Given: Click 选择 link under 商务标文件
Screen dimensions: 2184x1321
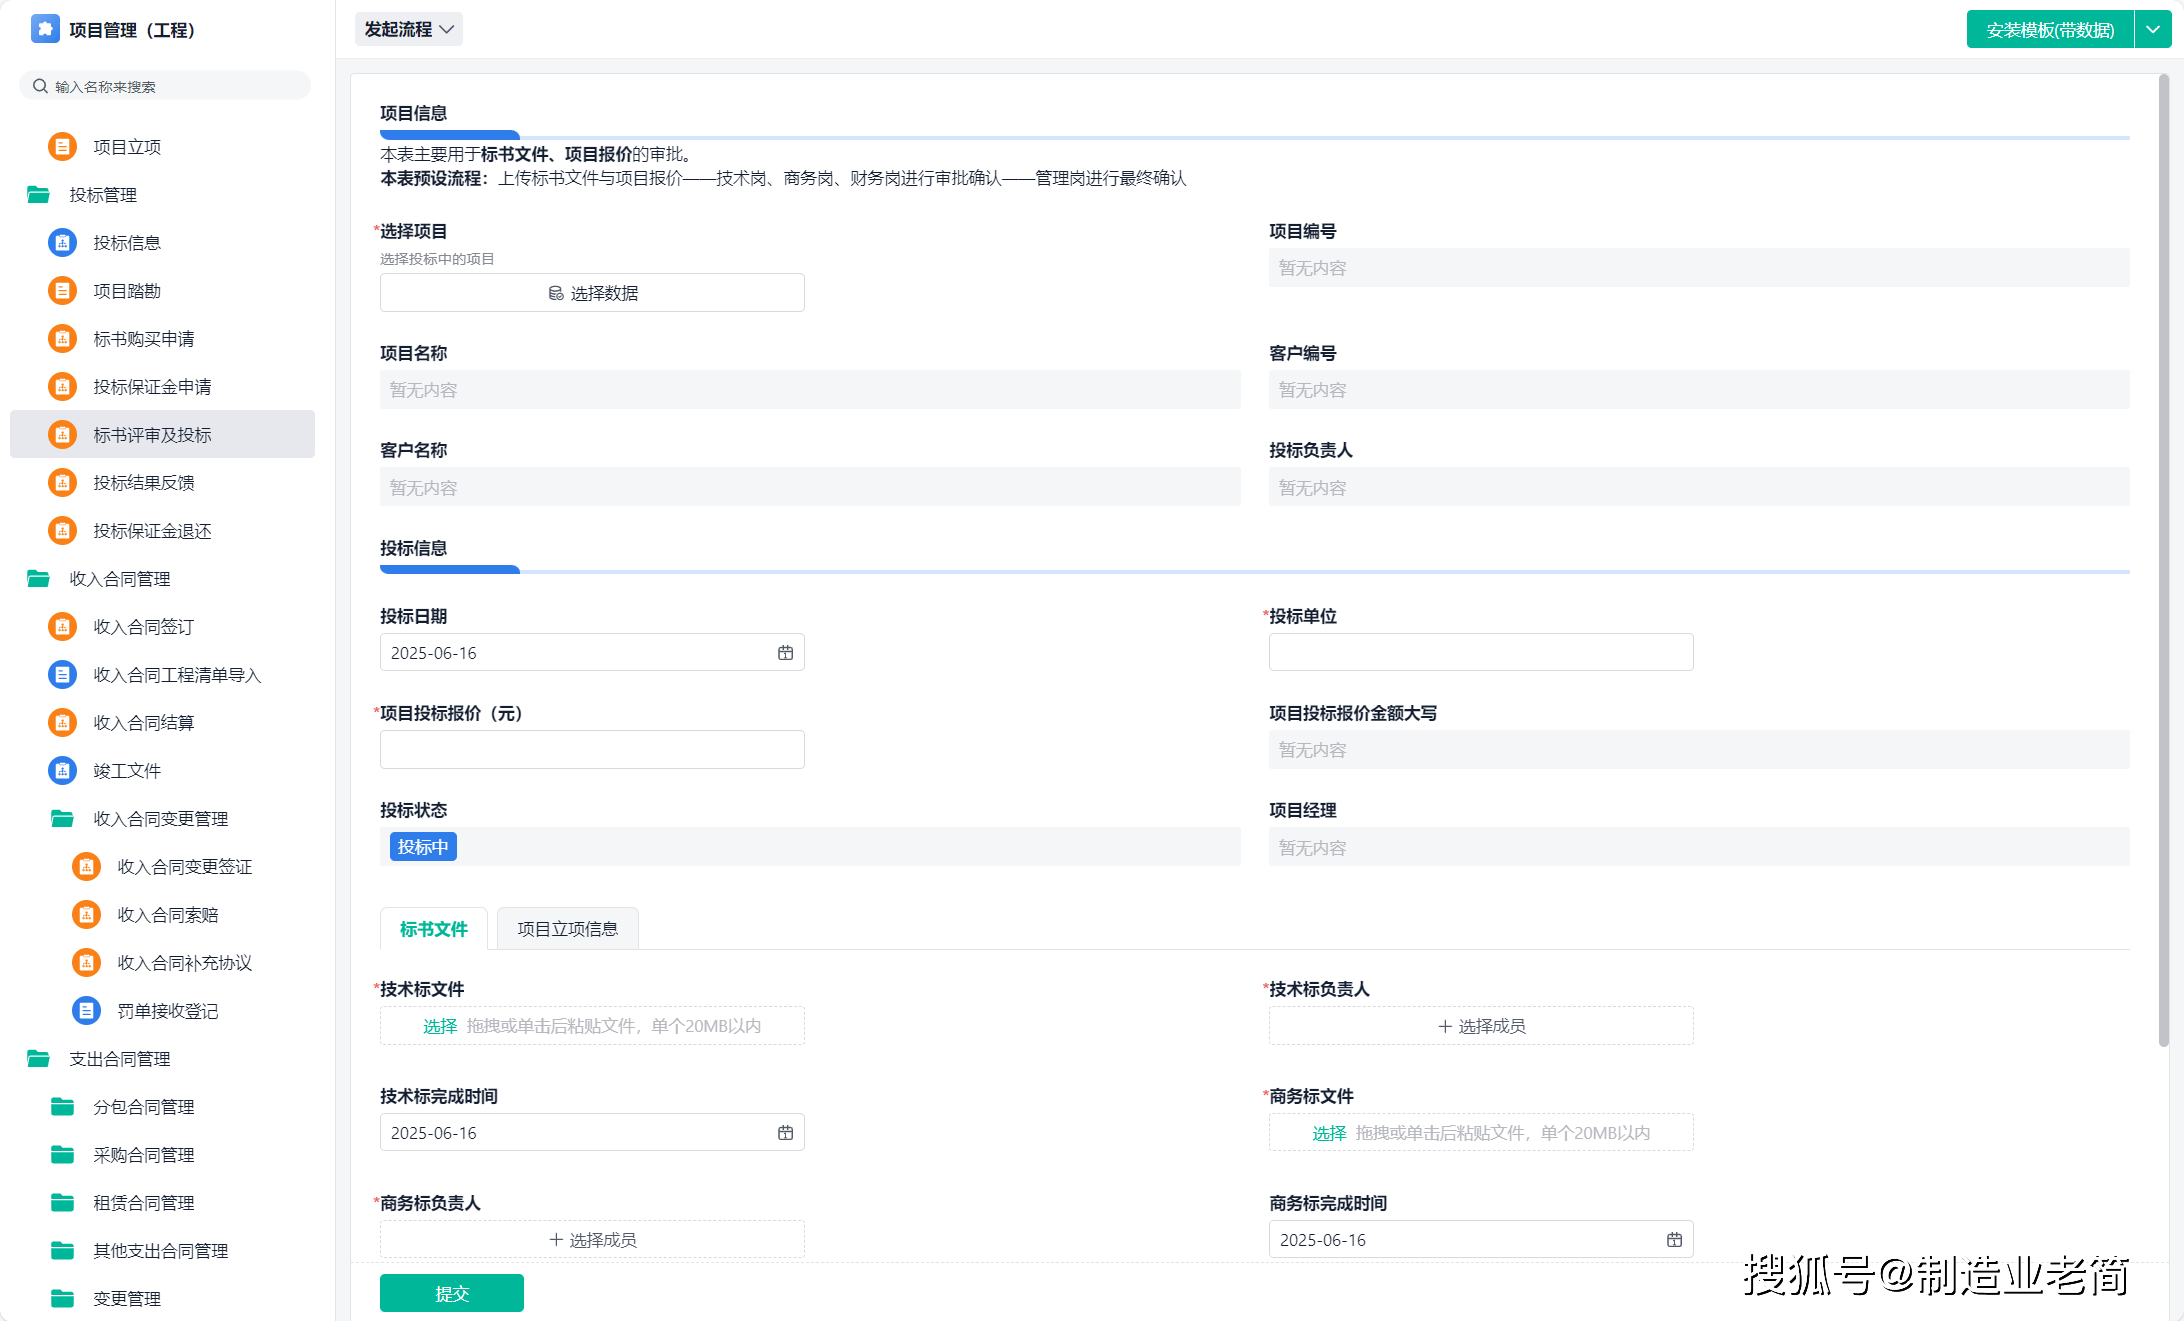Looking at the screenshot, I should (1329, 1133).
